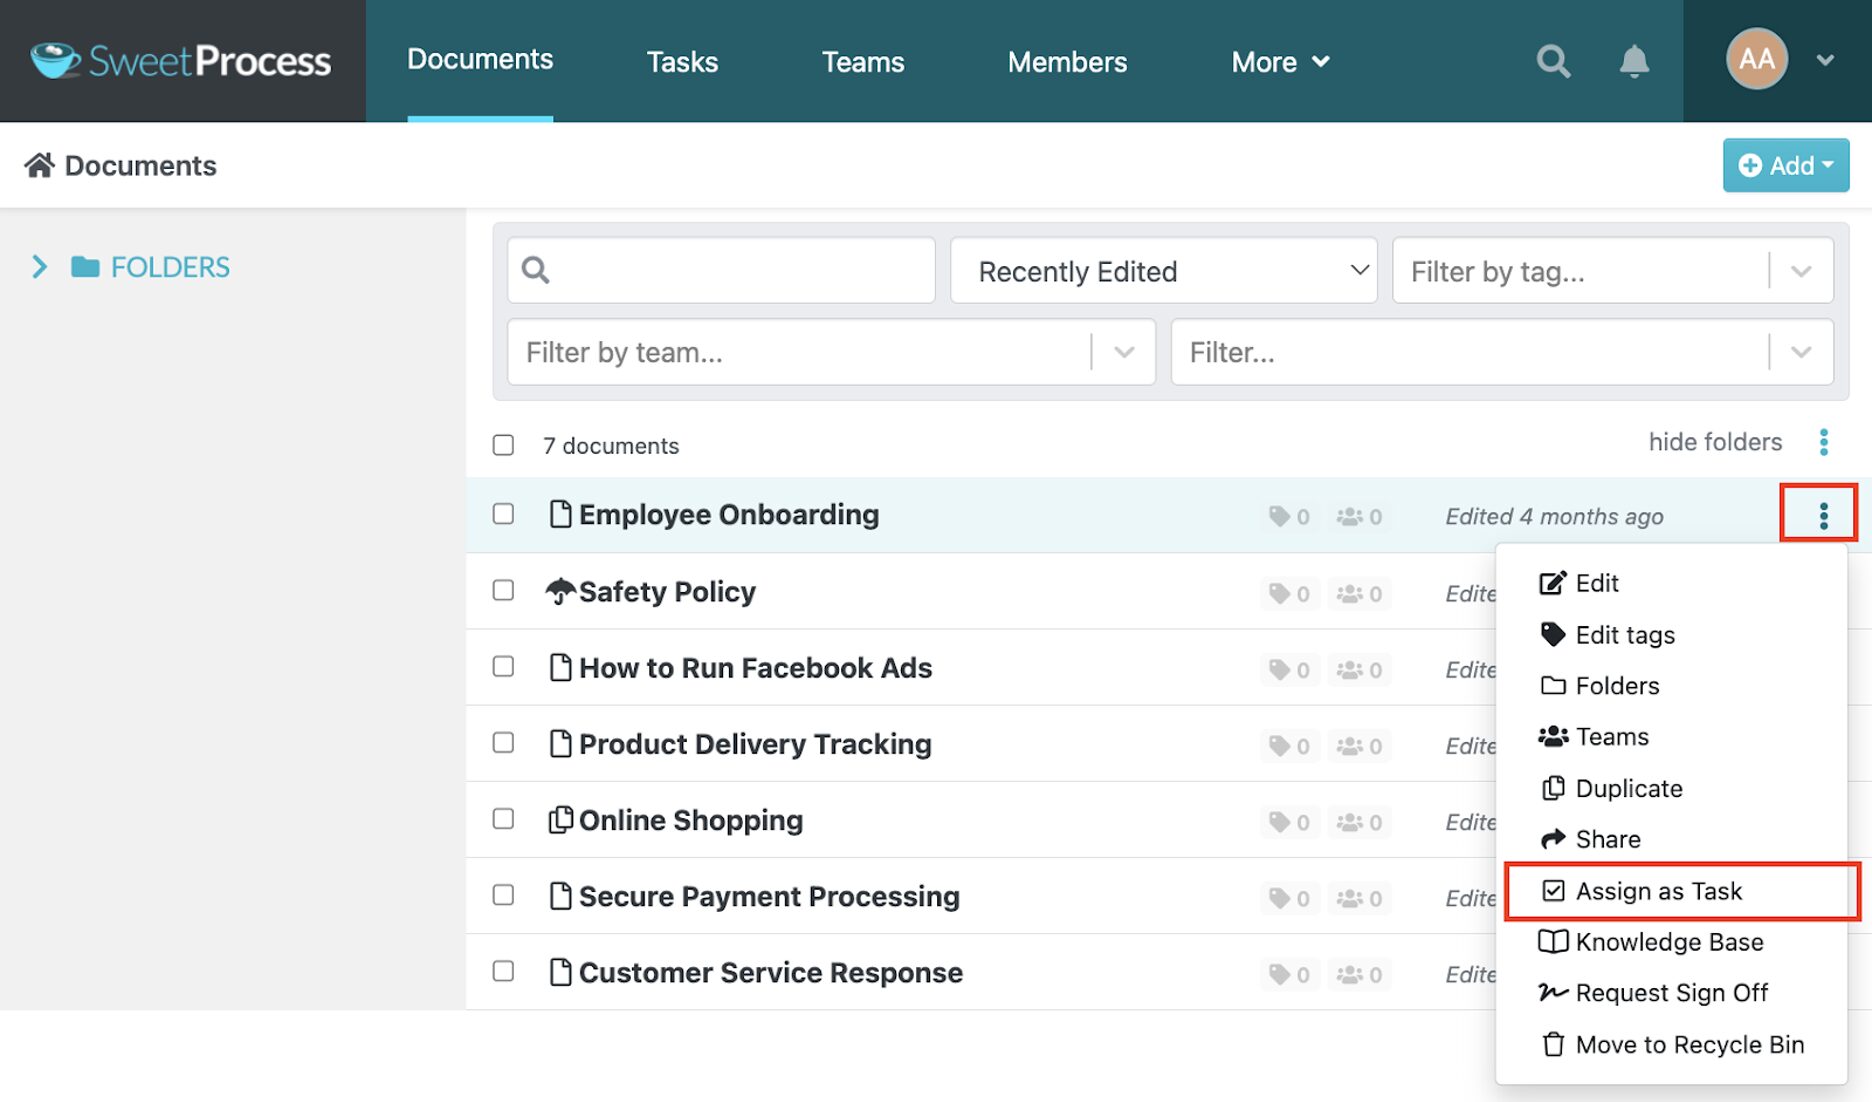Check the Safety Policy checkbox
Screen dimensions: 1872x1102
[503, 590]
